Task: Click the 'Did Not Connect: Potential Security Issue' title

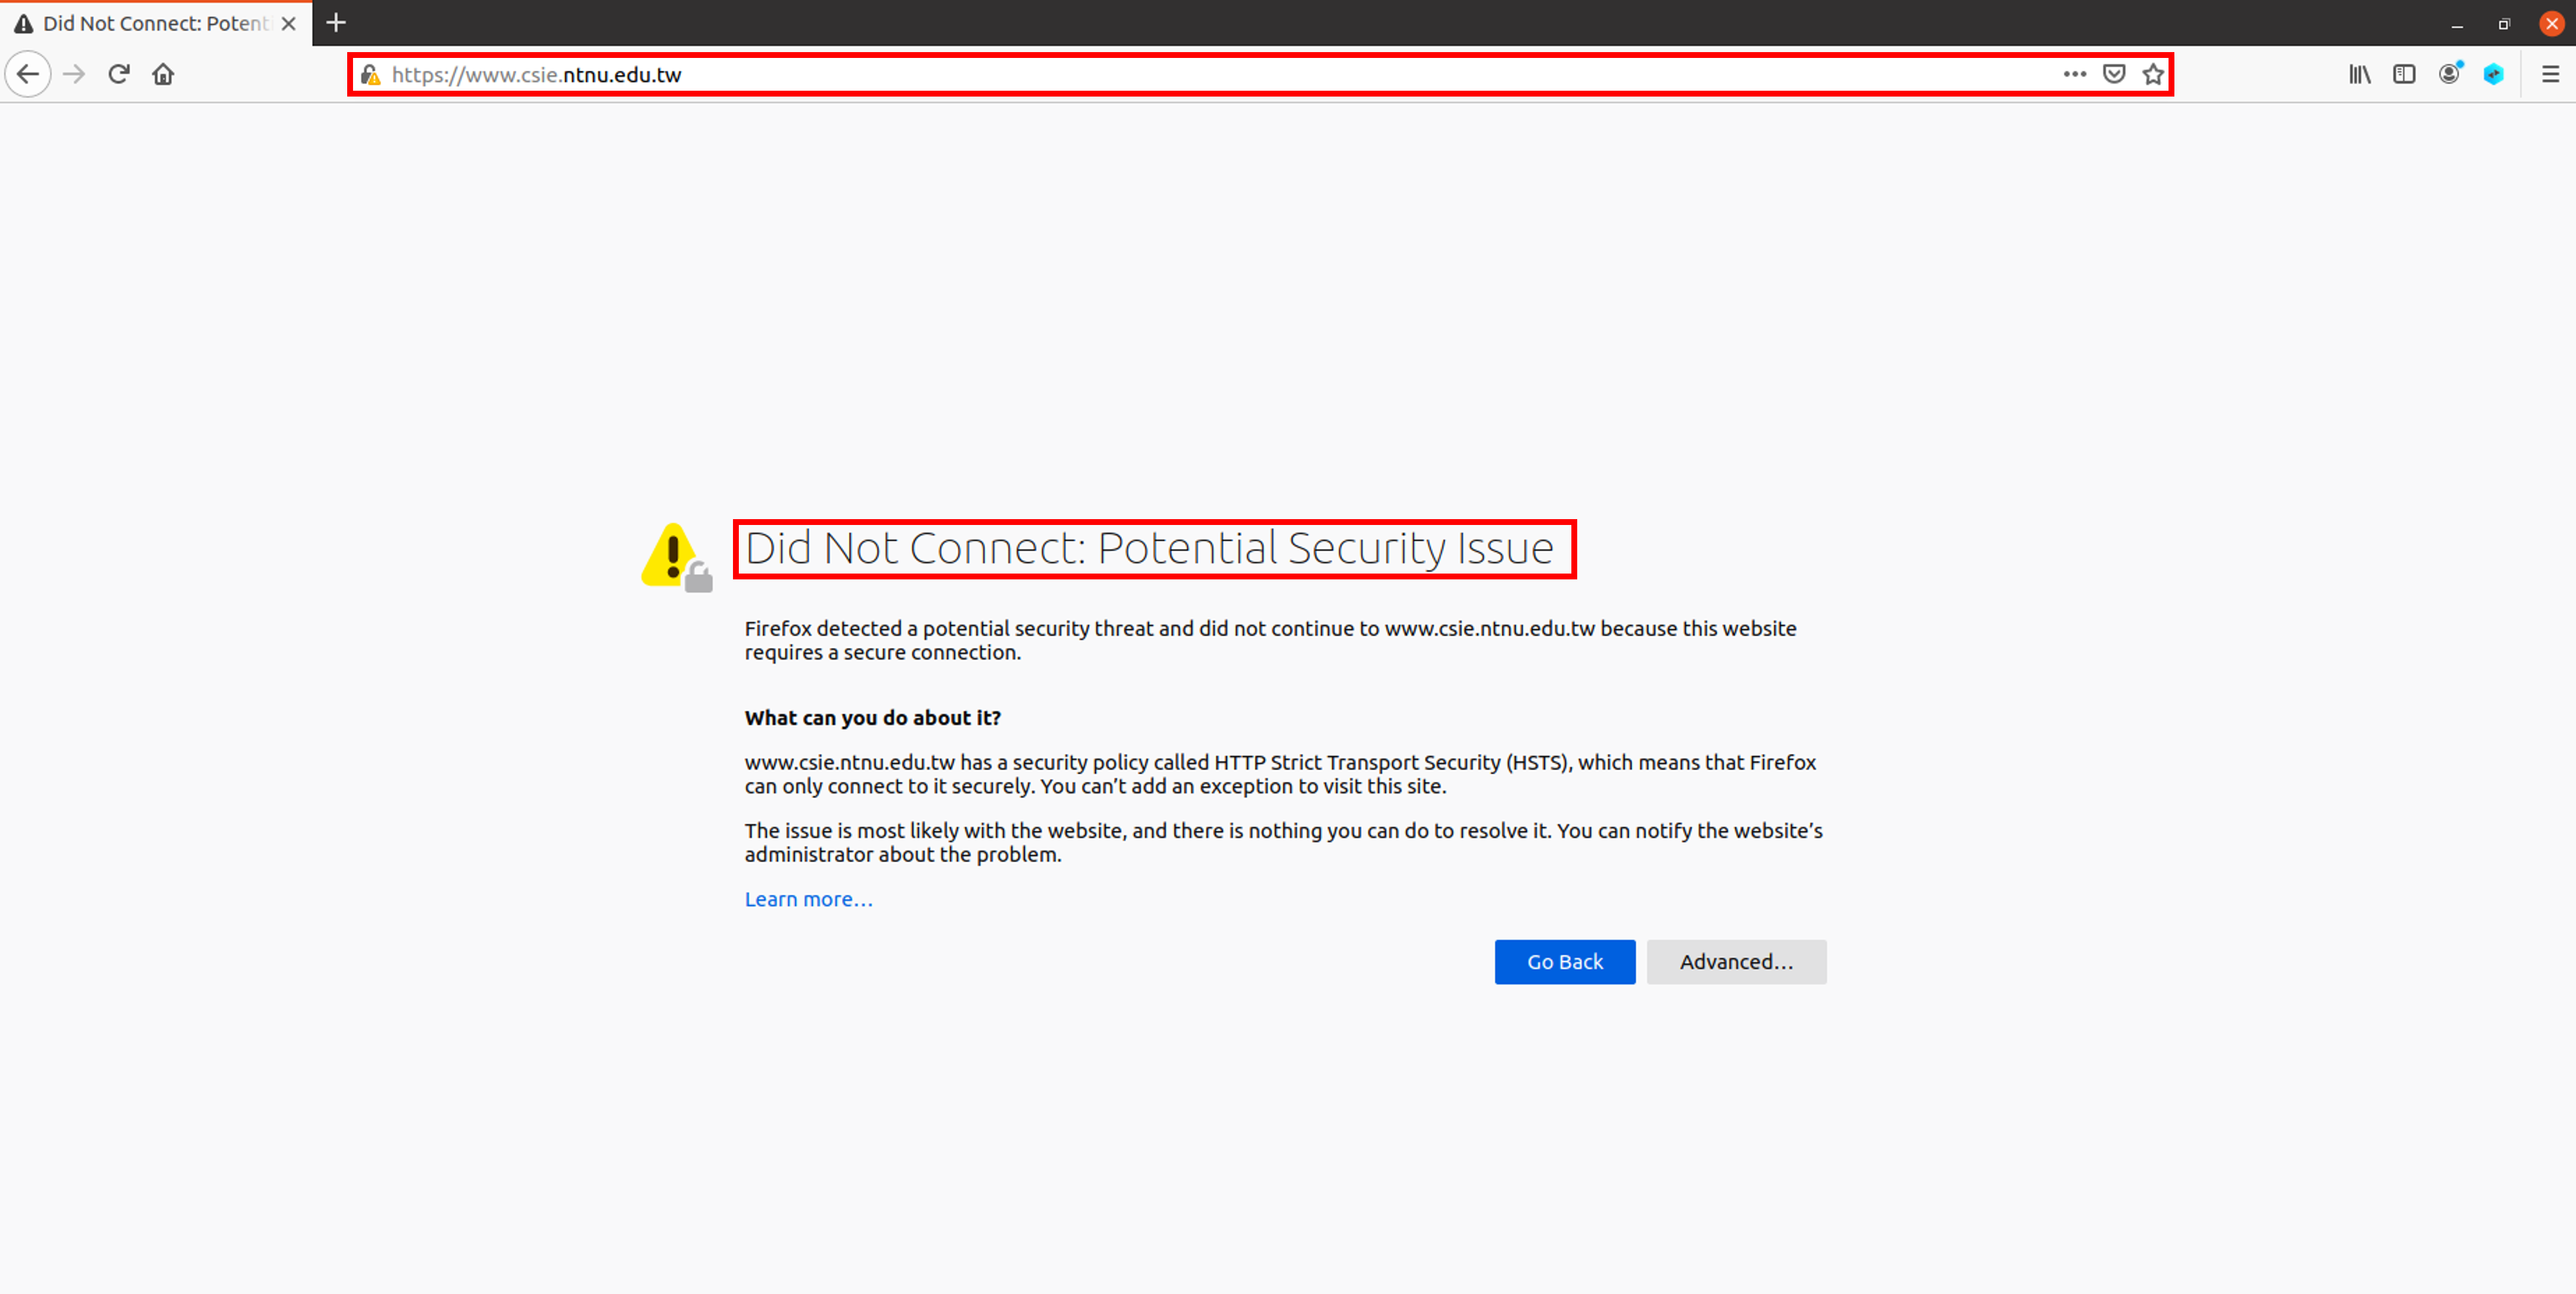Action: pos(1149,548)
